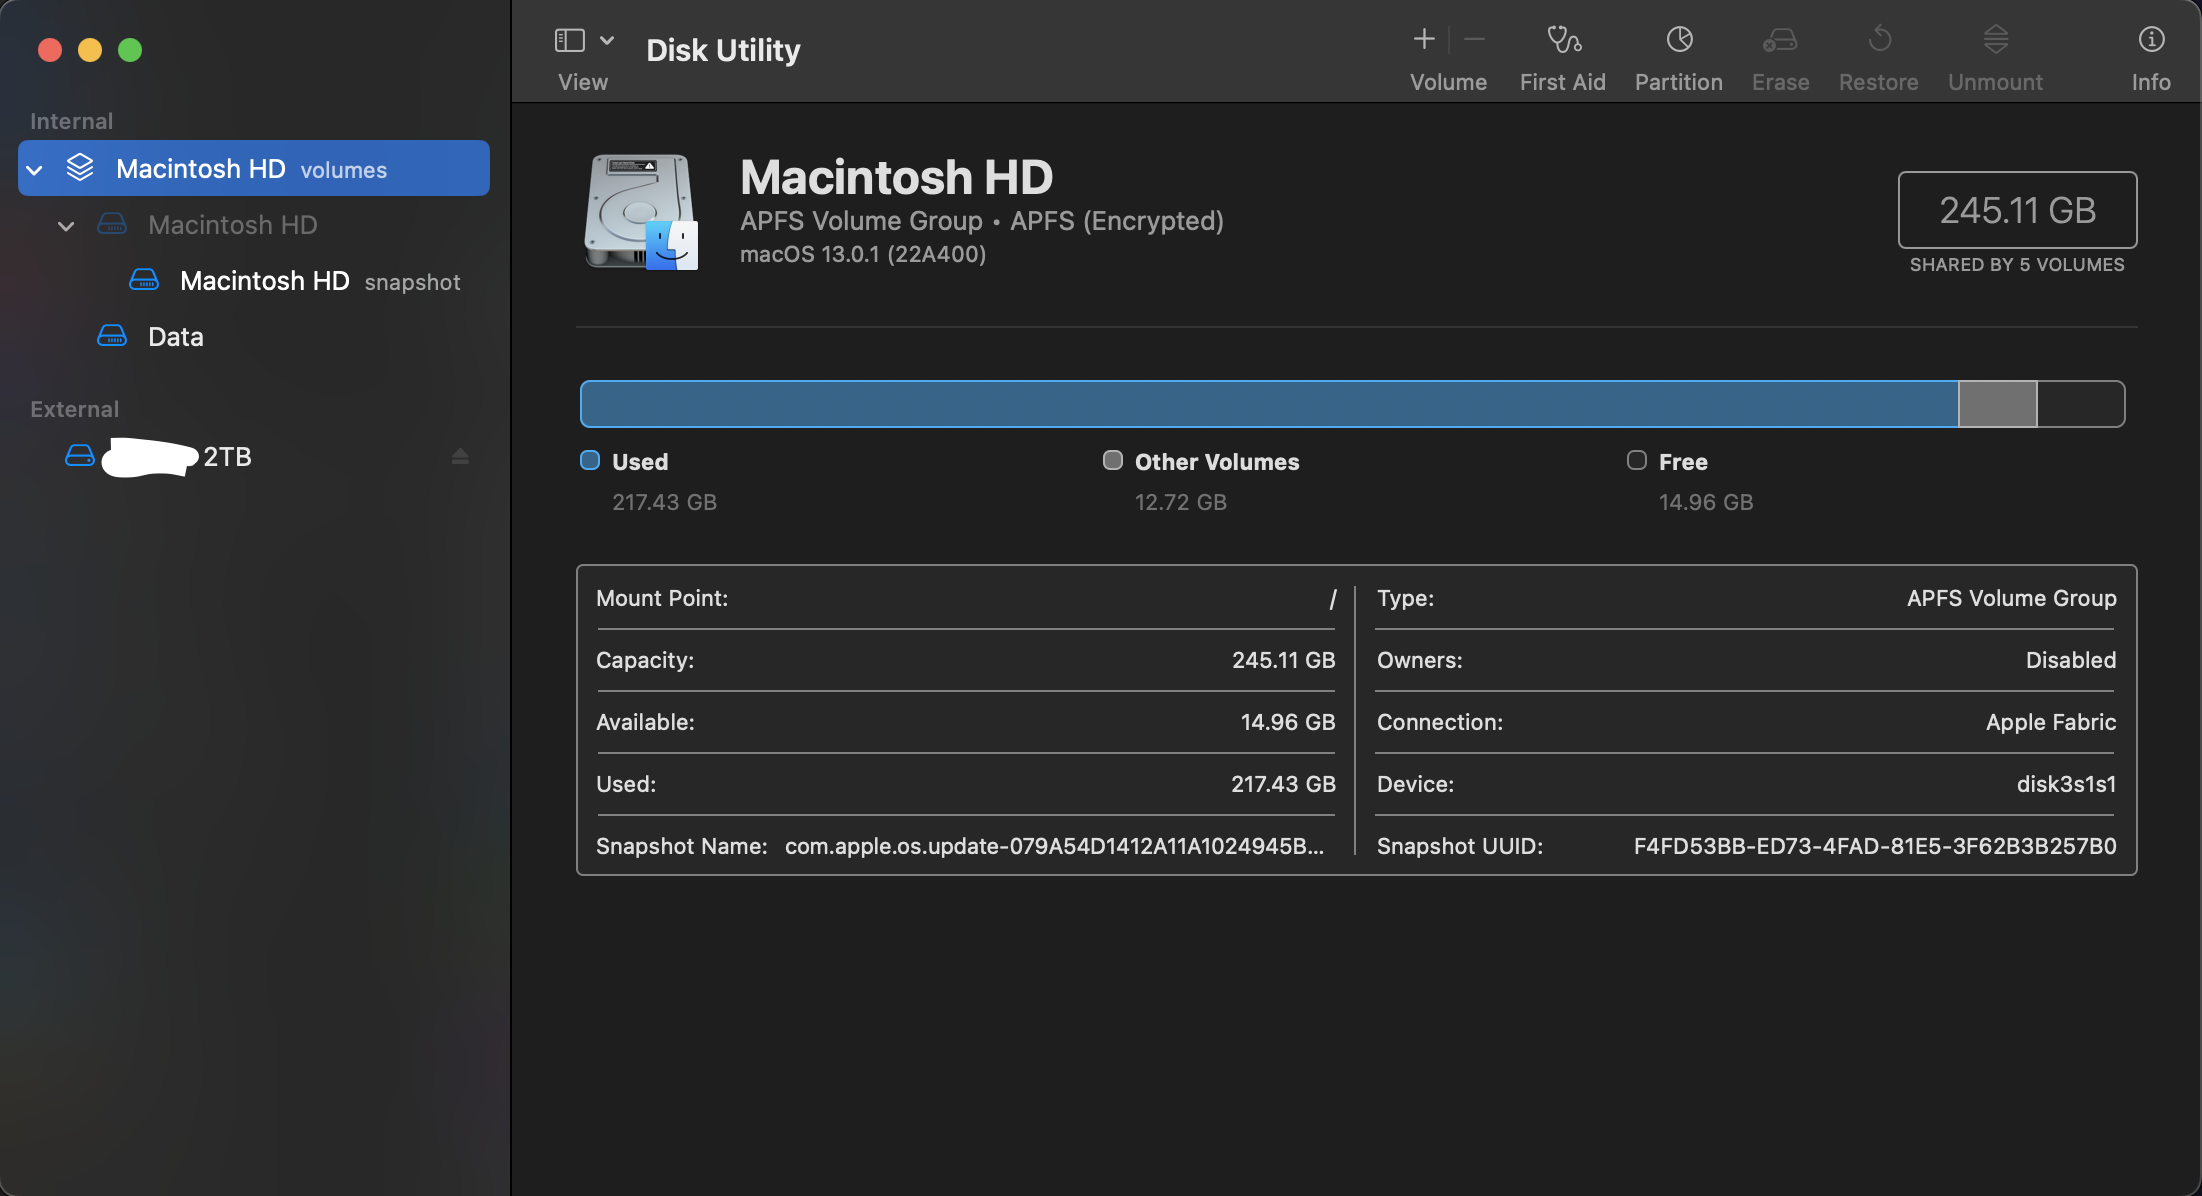Click the Partition label
Image resolution: width=2202 pixels, height=1196 pixels.
coord(1679,82)
